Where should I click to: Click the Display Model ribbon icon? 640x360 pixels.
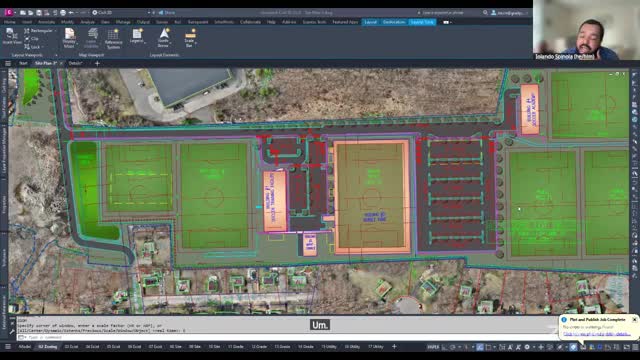point(69,38)
